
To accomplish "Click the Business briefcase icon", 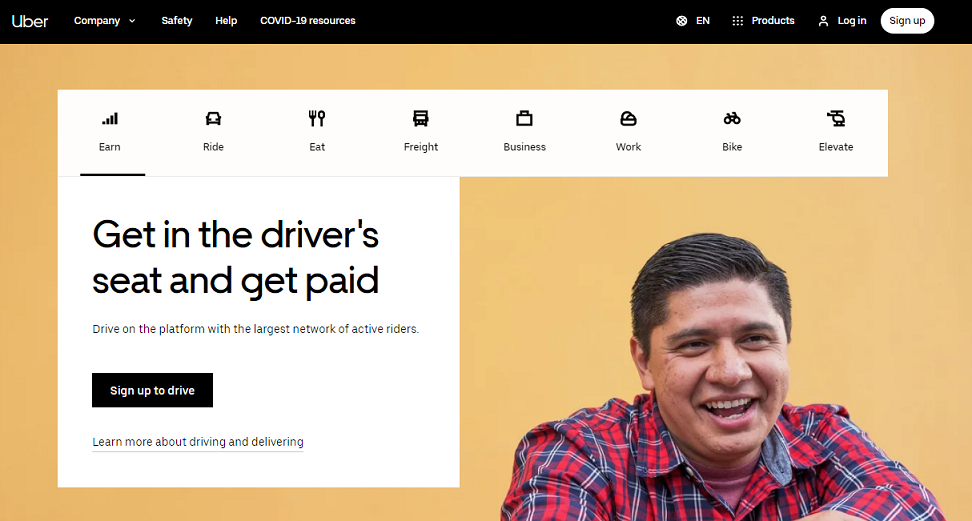I will click(524, 118).
